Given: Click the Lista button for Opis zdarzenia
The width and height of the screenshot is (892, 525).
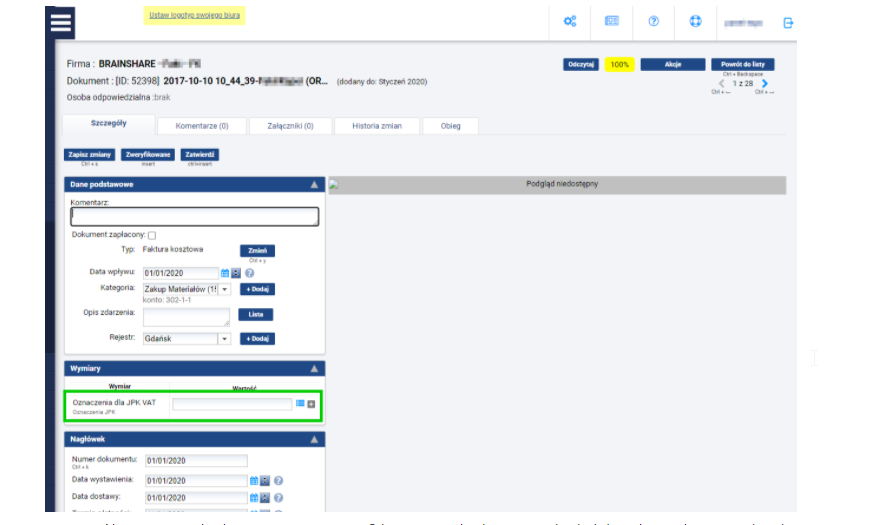Looking at the screenshot, I should pyautogui.click(x=255, y=315).
